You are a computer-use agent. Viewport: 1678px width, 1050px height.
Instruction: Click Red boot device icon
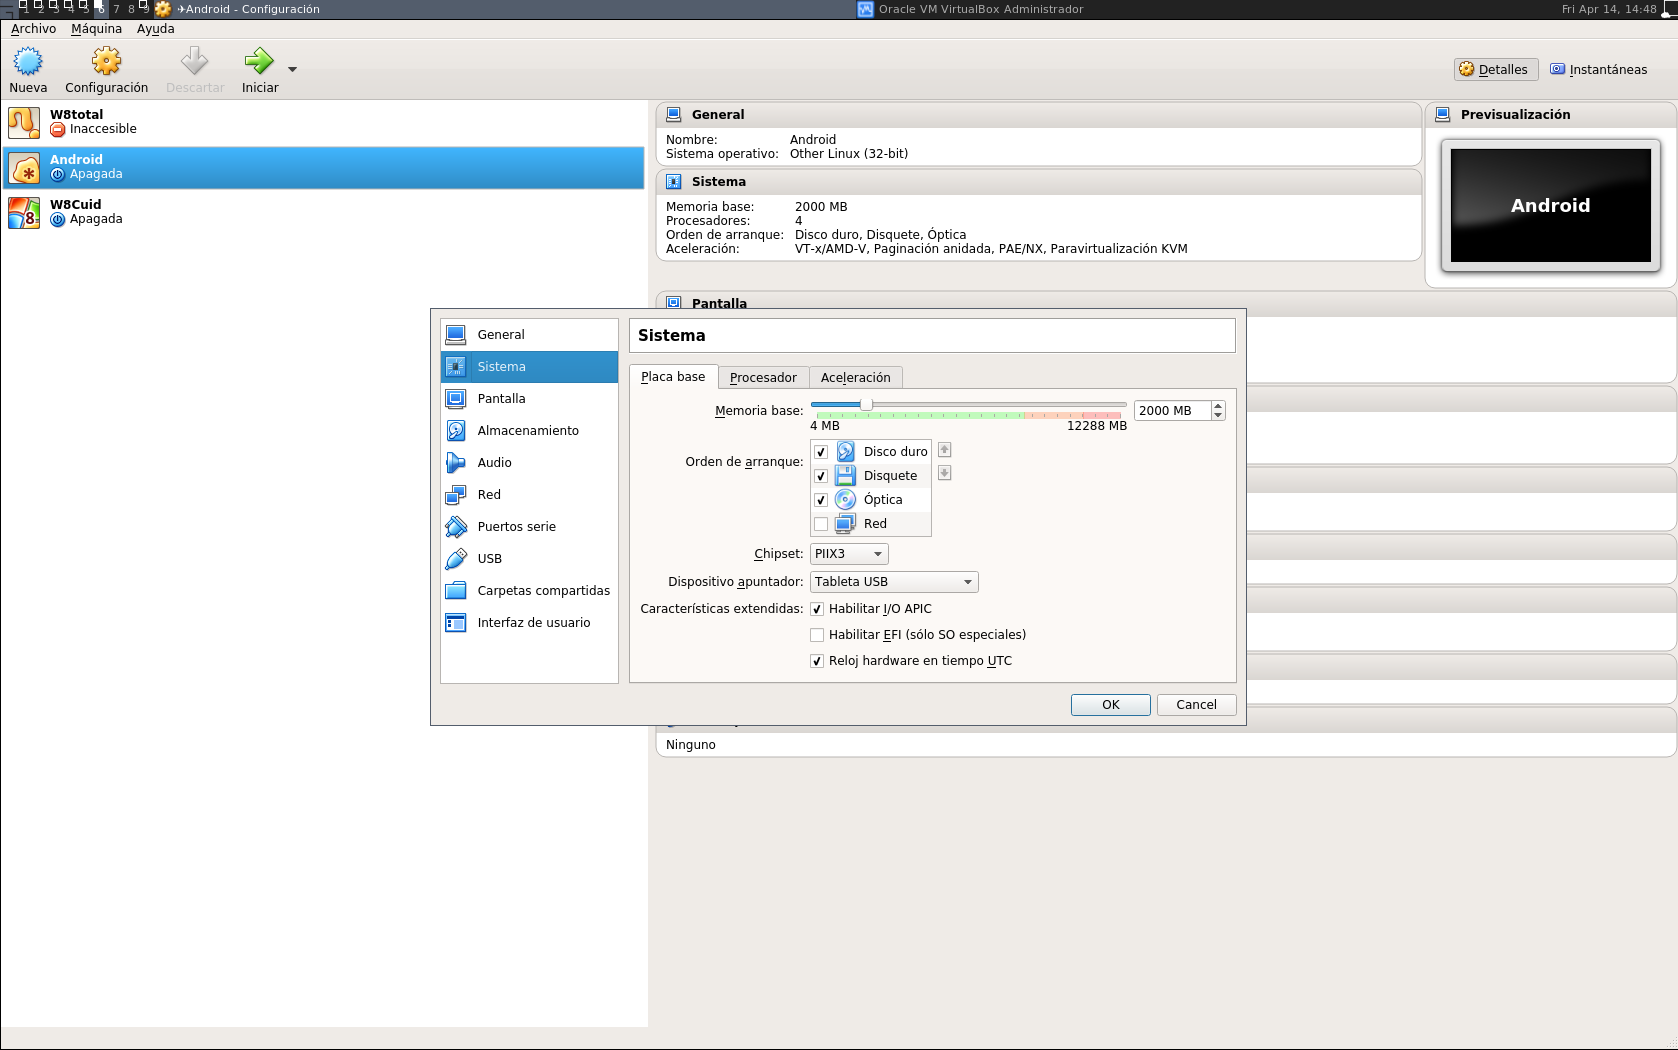(x=846, y=524)
